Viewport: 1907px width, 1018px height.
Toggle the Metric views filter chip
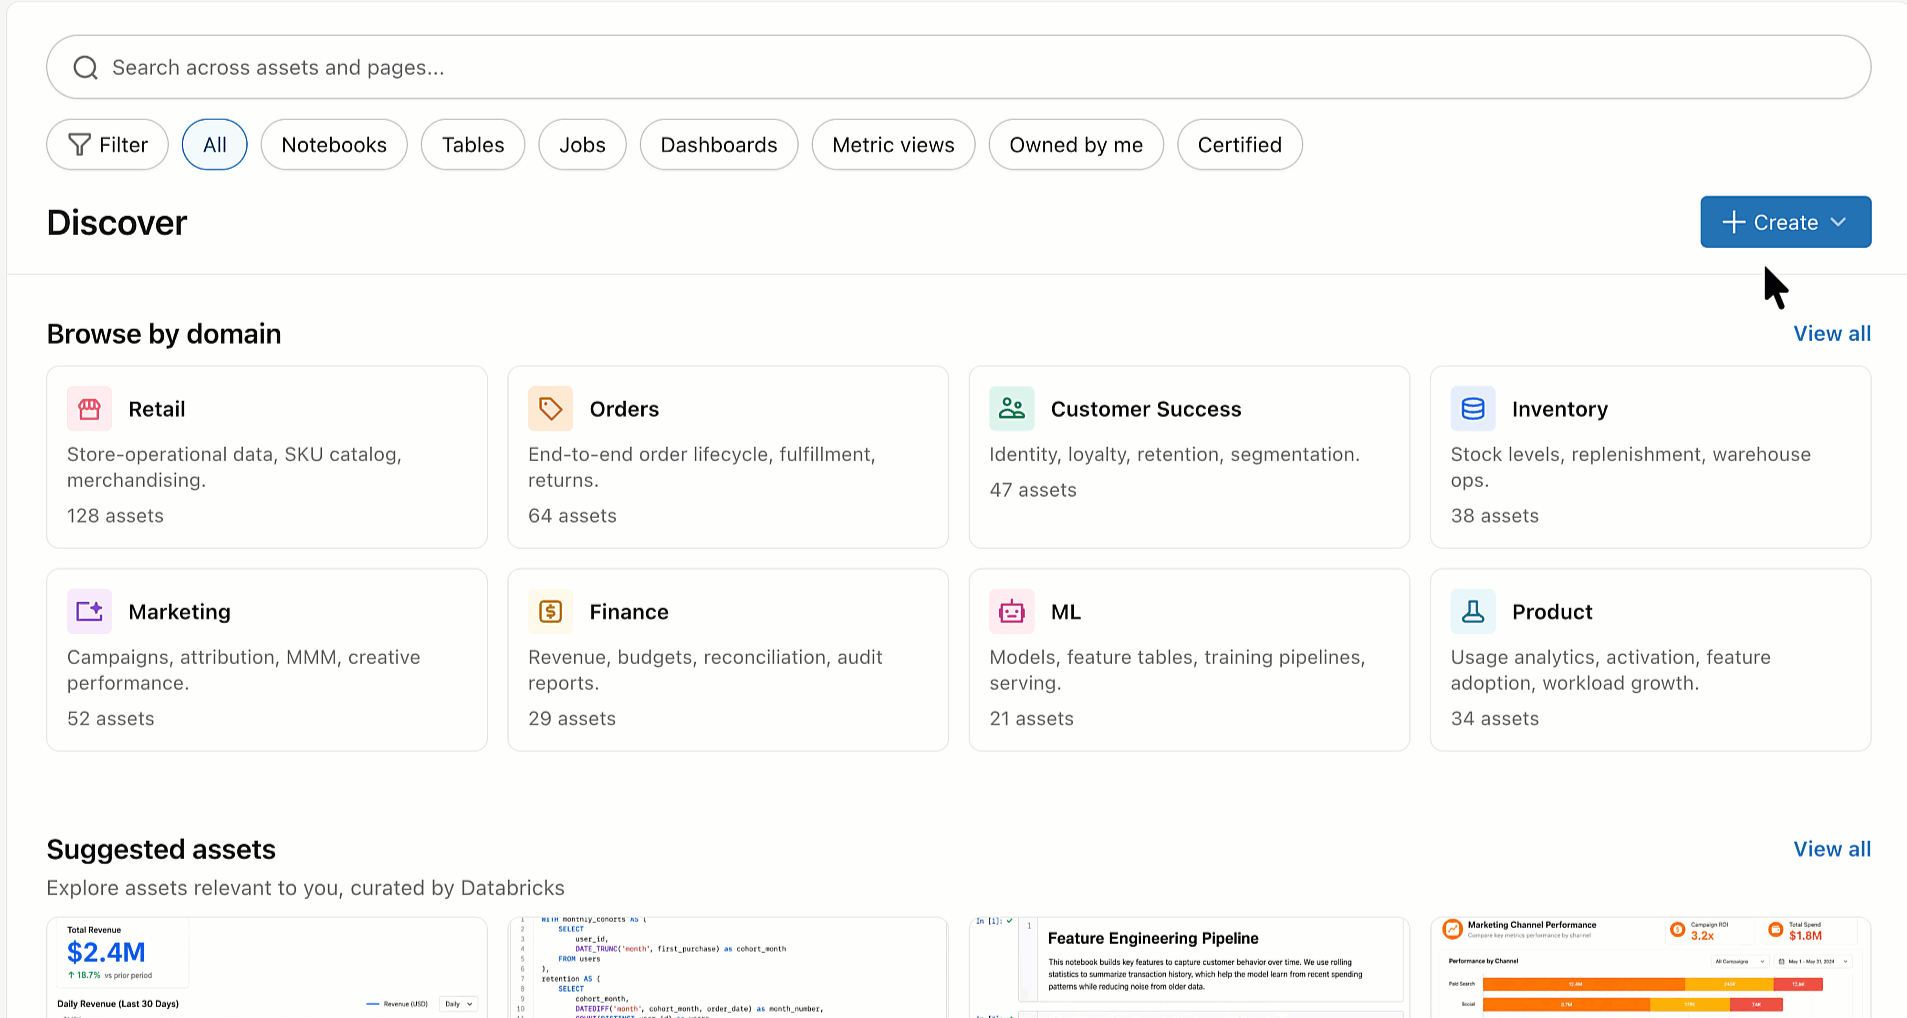click(x=893, y=145)
